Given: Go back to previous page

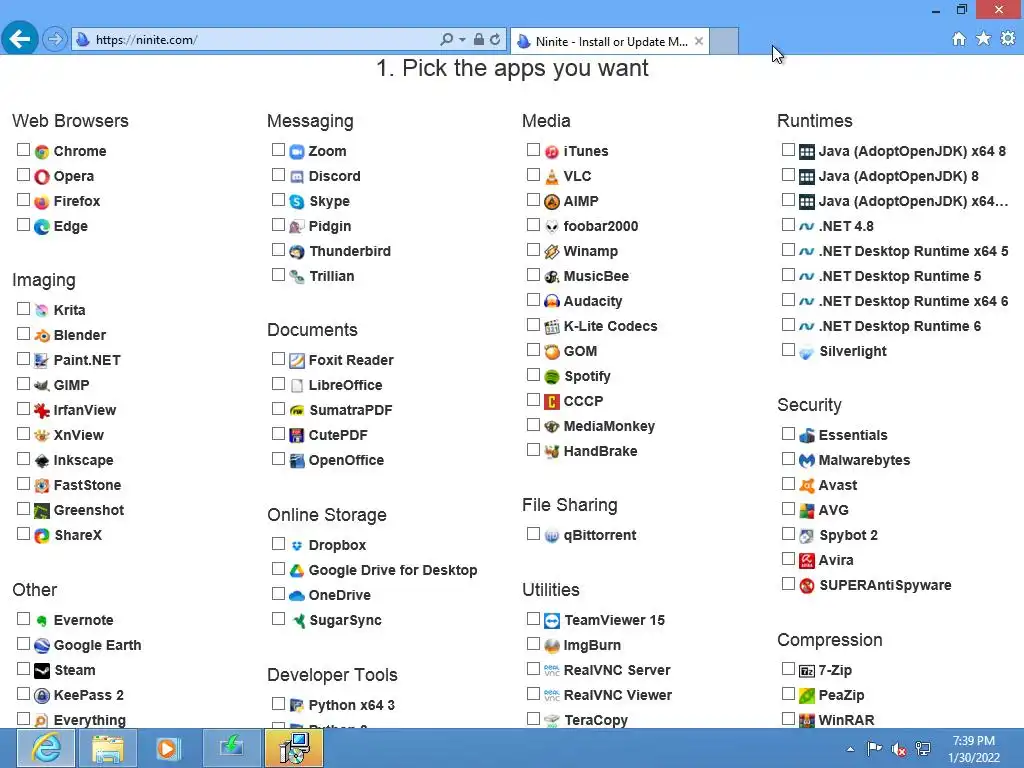Looking at the screenshot, I should coord(20,39).
